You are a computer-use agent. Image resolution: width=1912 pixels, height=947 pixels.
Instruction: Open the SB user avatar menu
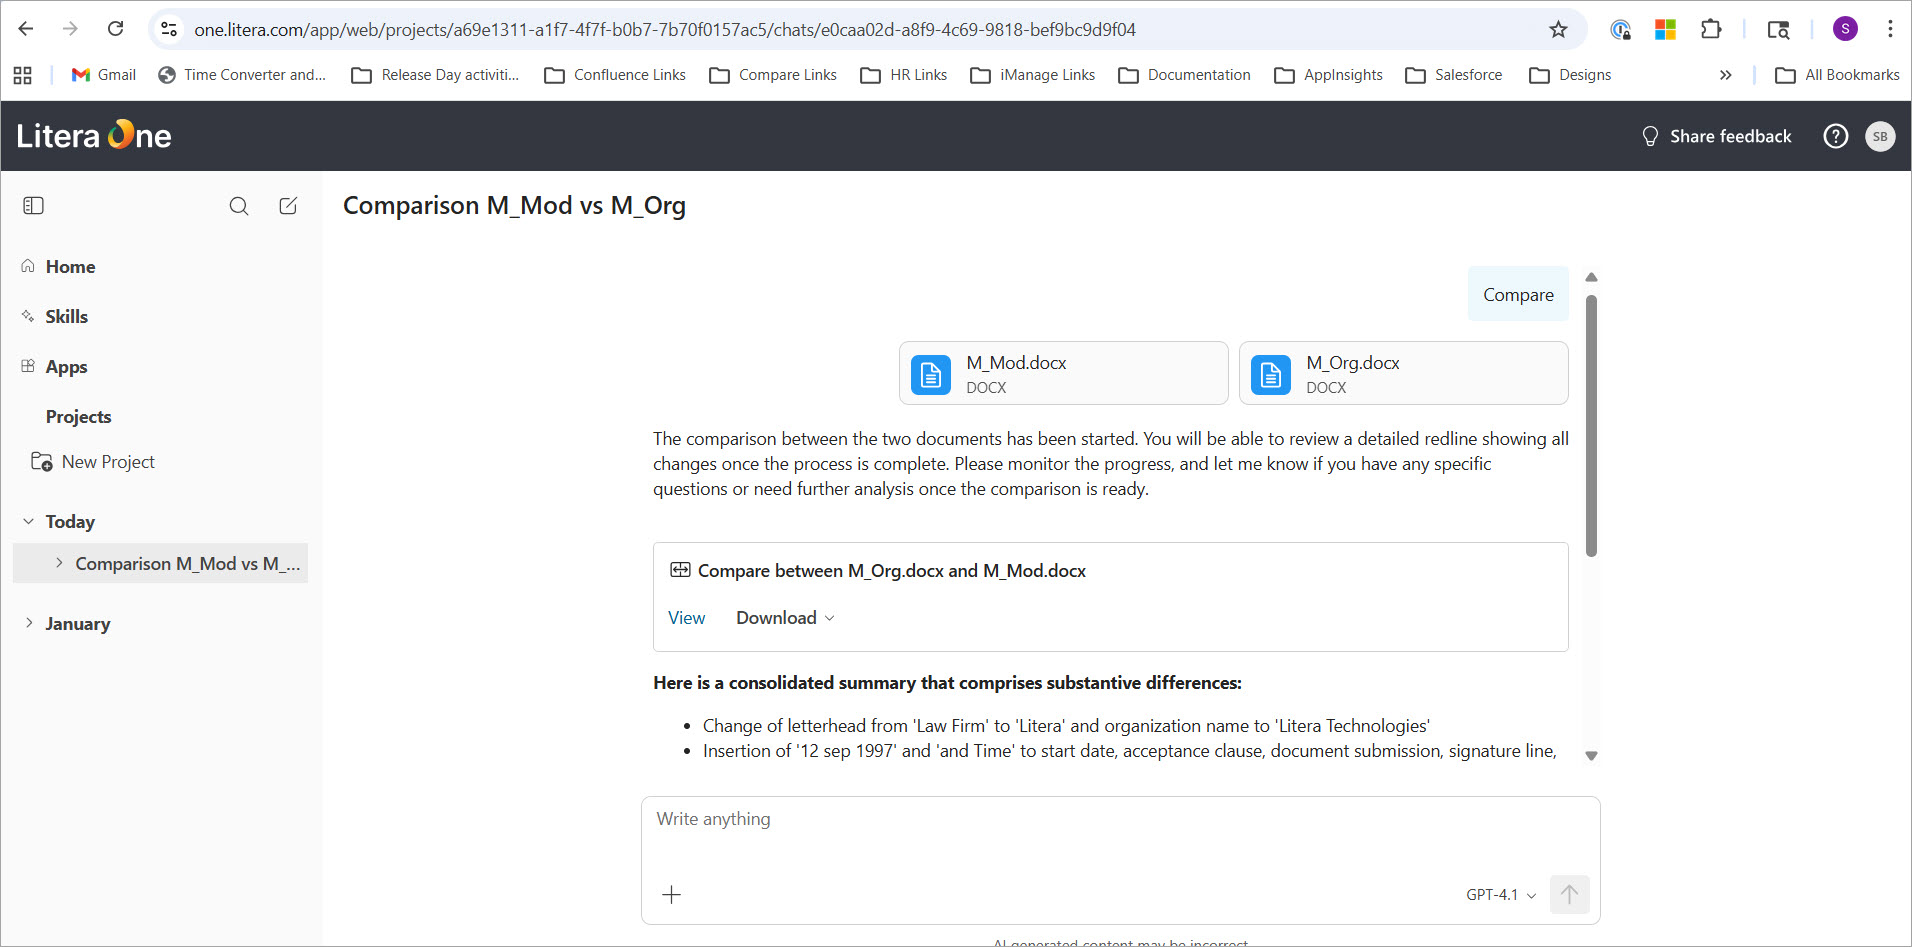point(1880,136)
